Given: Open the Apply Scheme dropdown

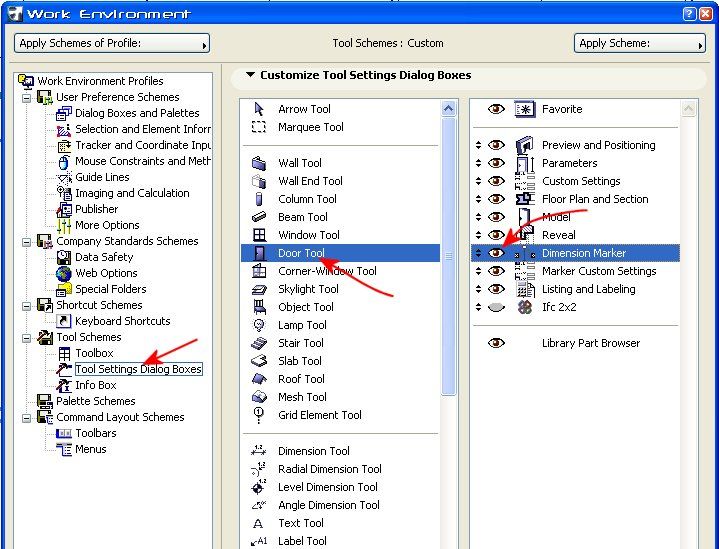Looking at the screenshot, I should tap(640, 43).
